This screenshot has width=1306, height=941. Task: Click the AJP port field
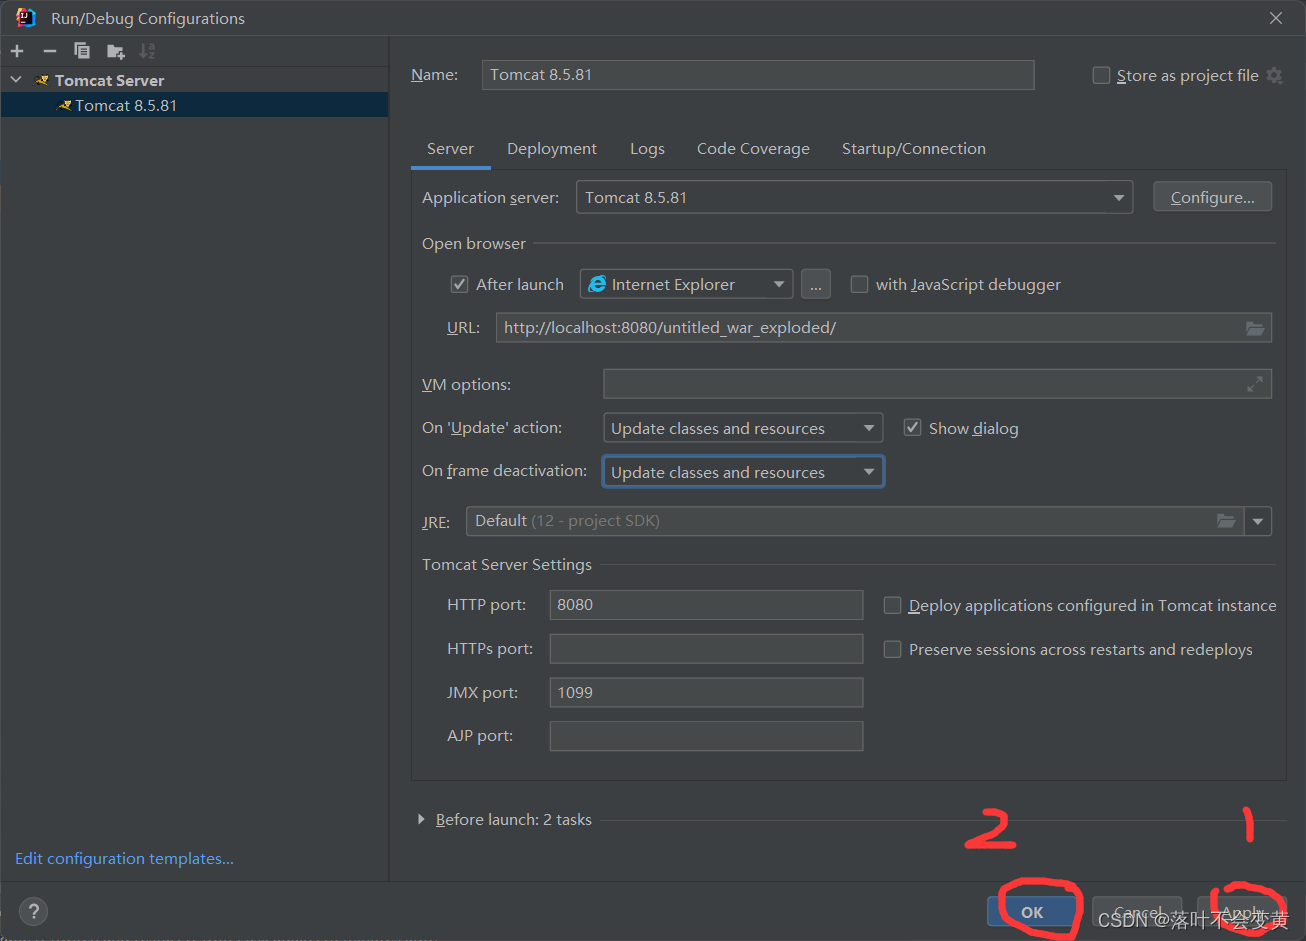706,736
